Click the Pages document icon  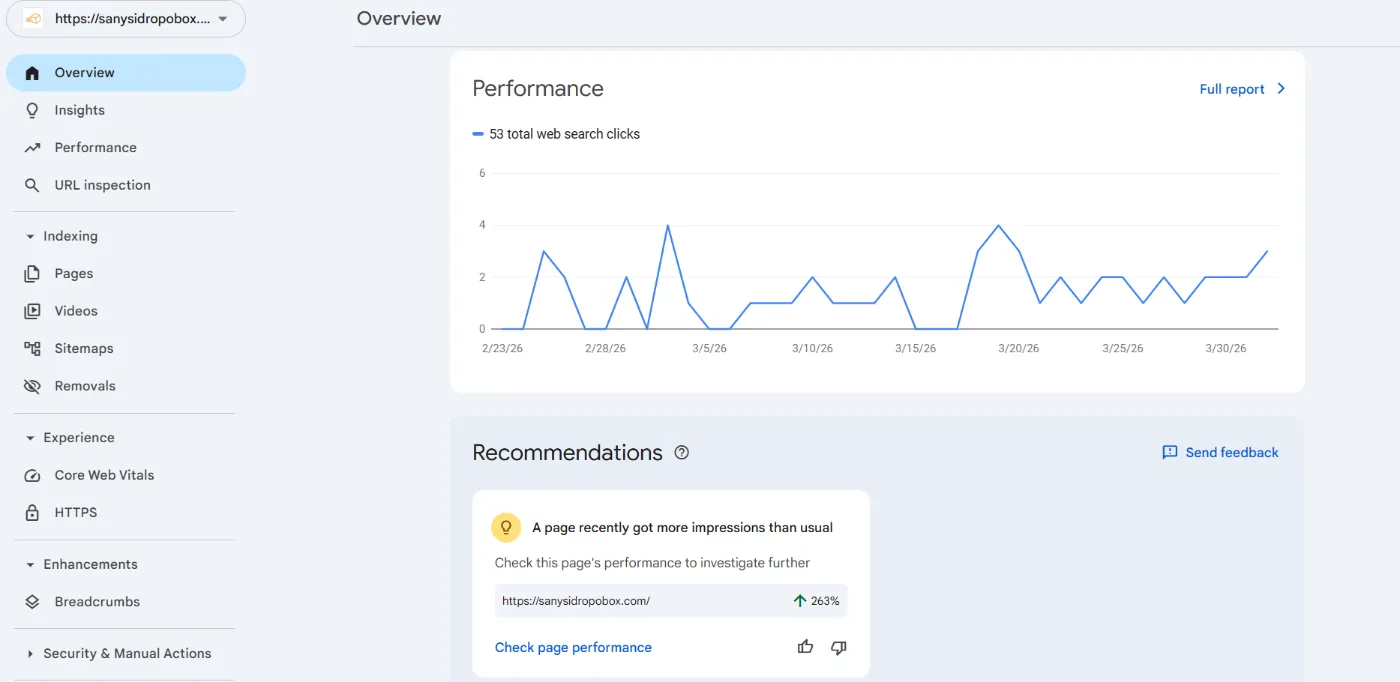click(32, 273)
